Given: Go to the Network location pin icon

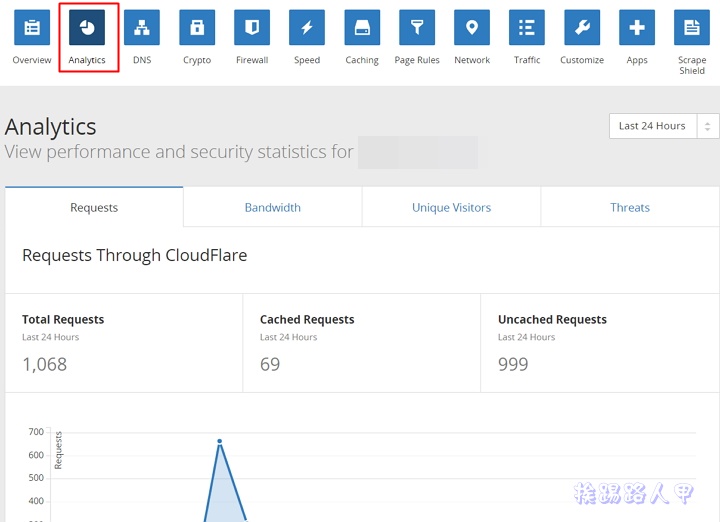Looking at the screenshot, I should pos(472,28).
